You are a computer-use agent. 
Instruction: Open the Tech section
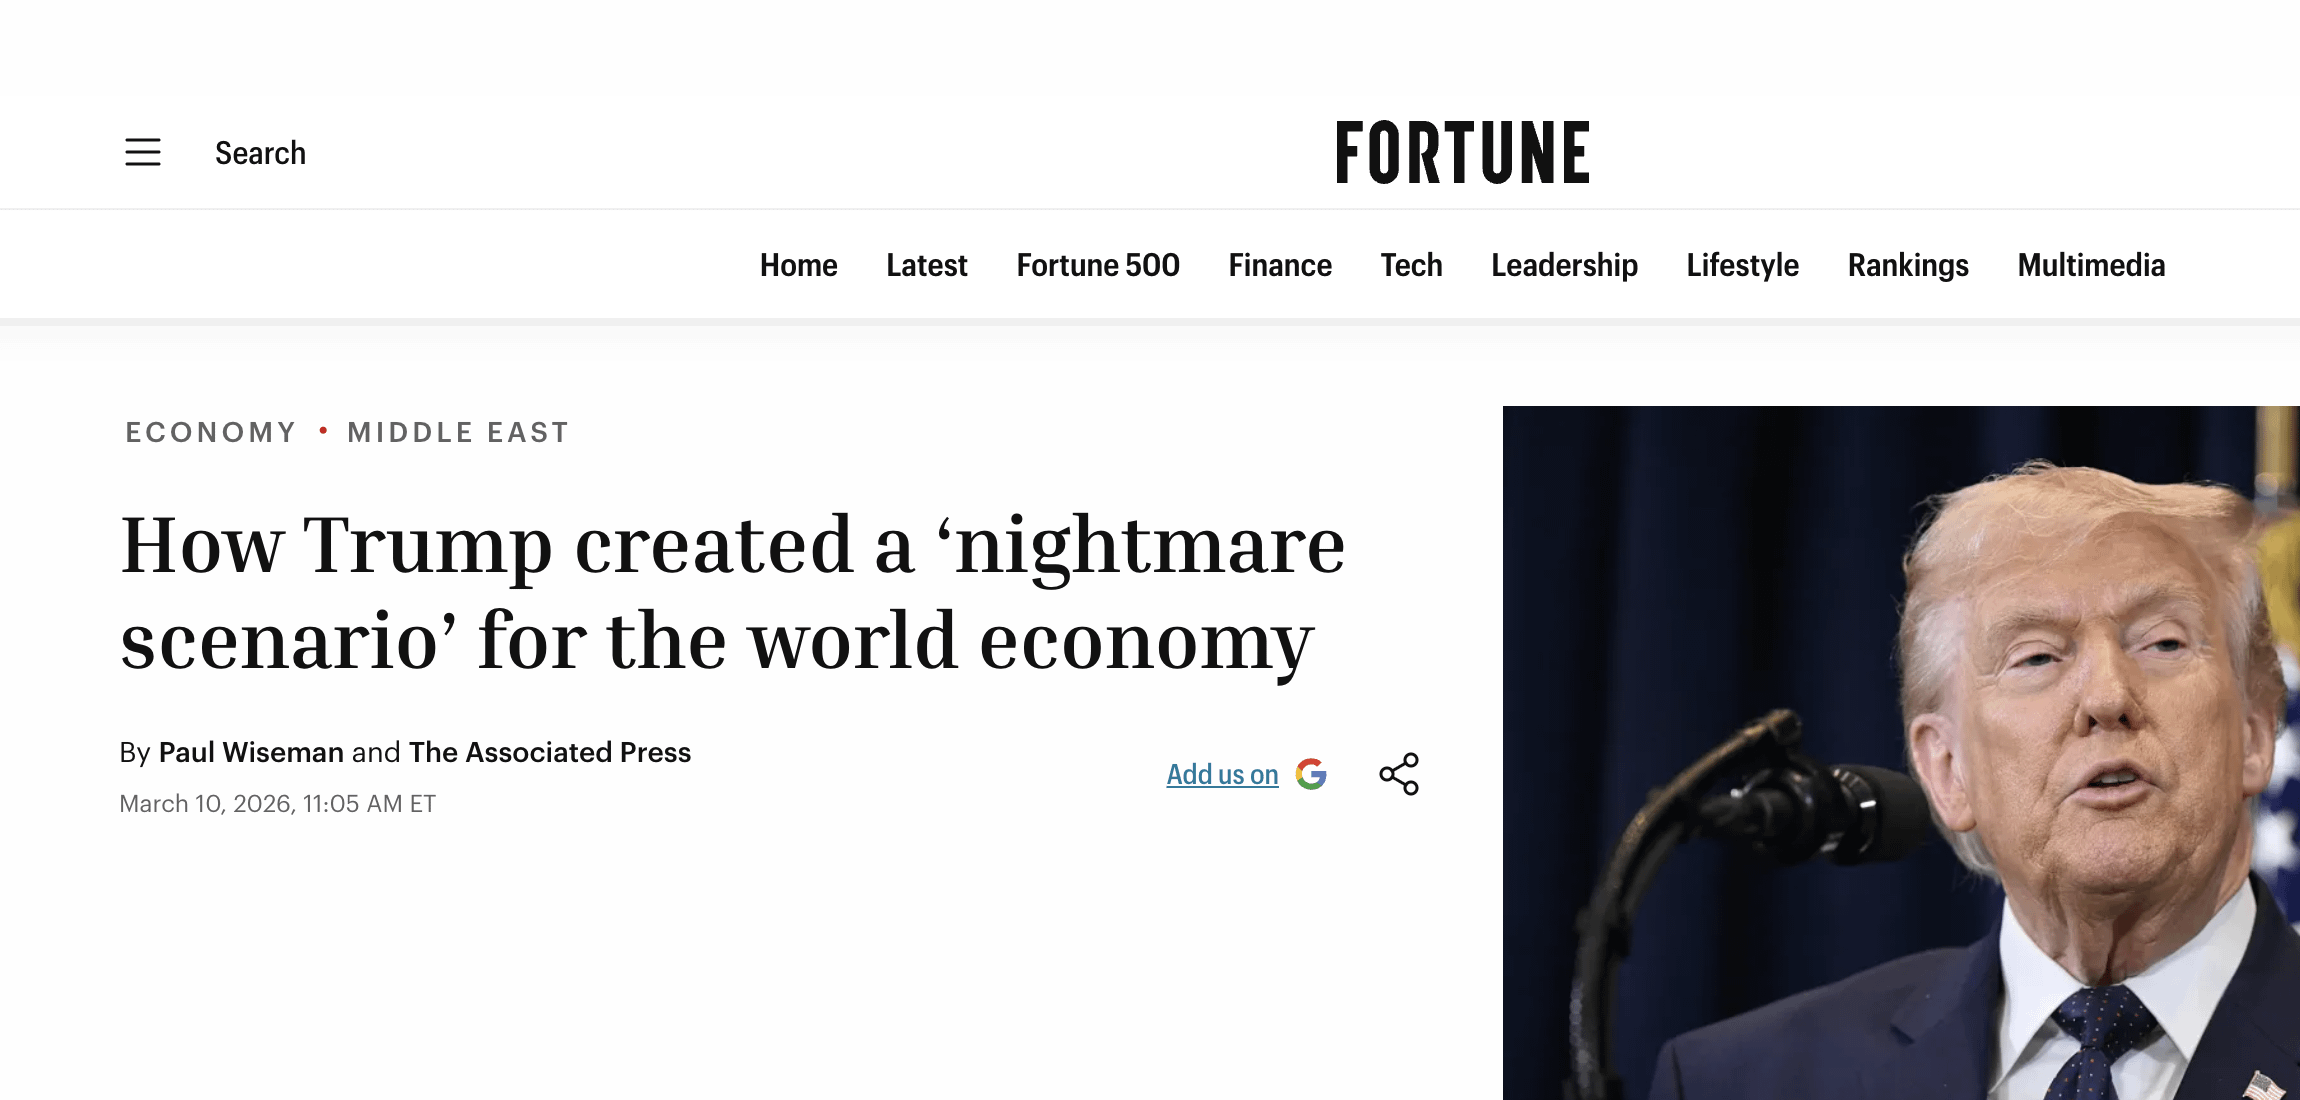1411,265
